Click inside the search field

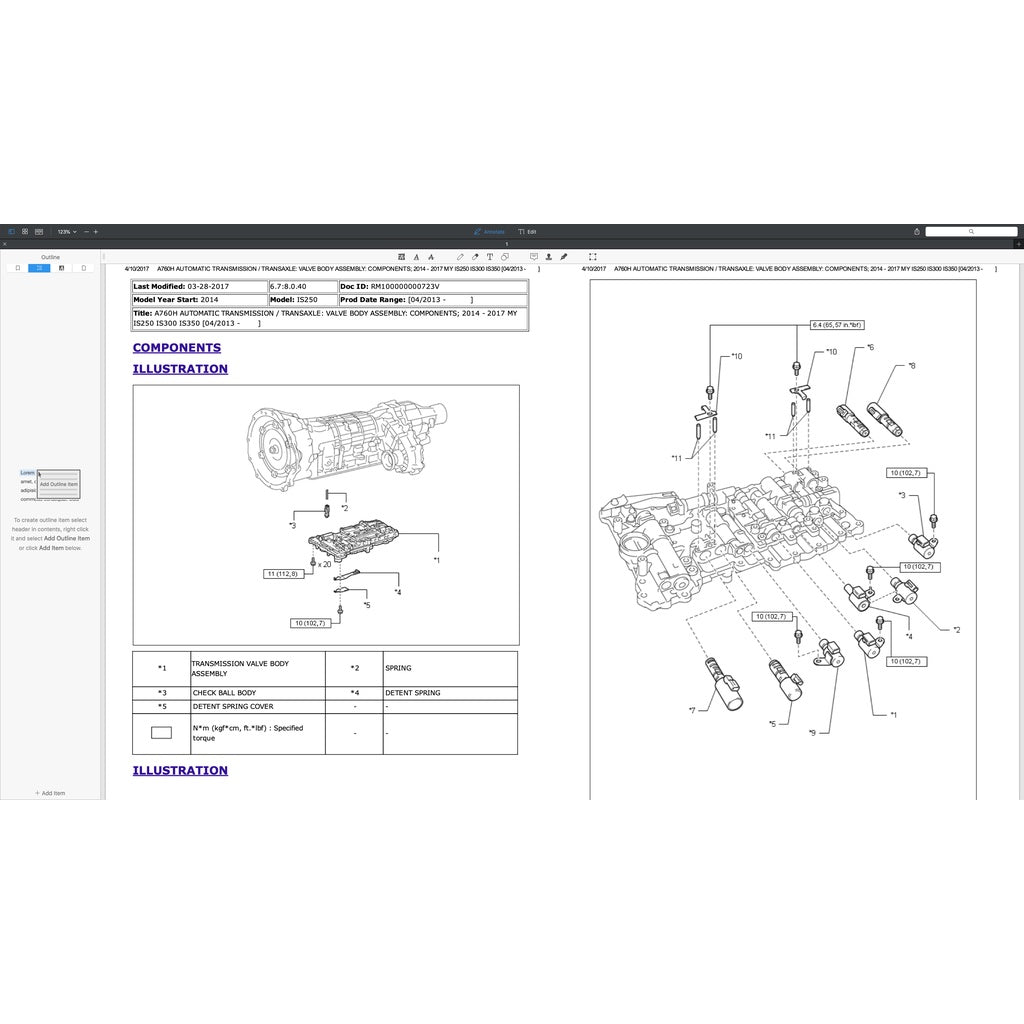pos(972,231)
